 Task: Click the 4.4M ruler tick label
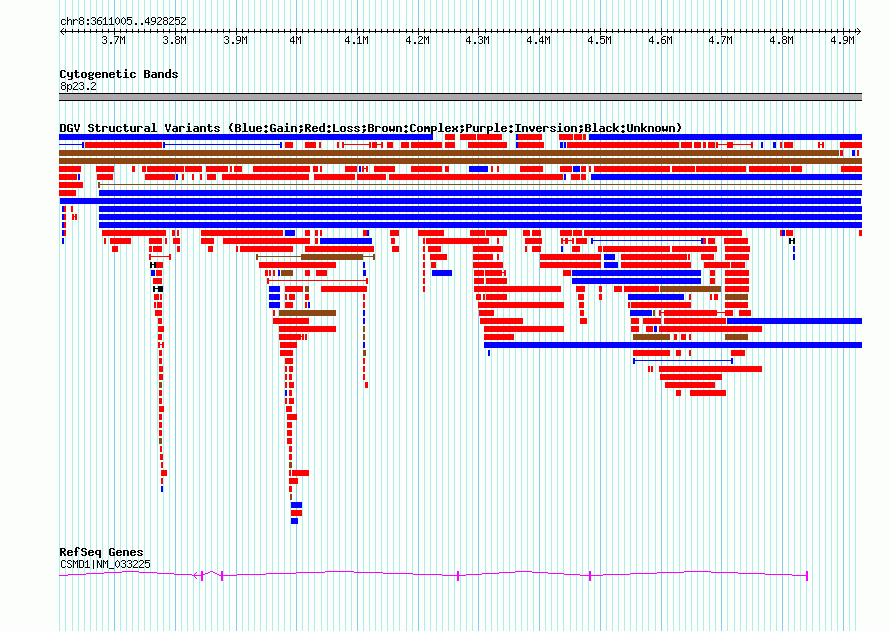point(539,40)
